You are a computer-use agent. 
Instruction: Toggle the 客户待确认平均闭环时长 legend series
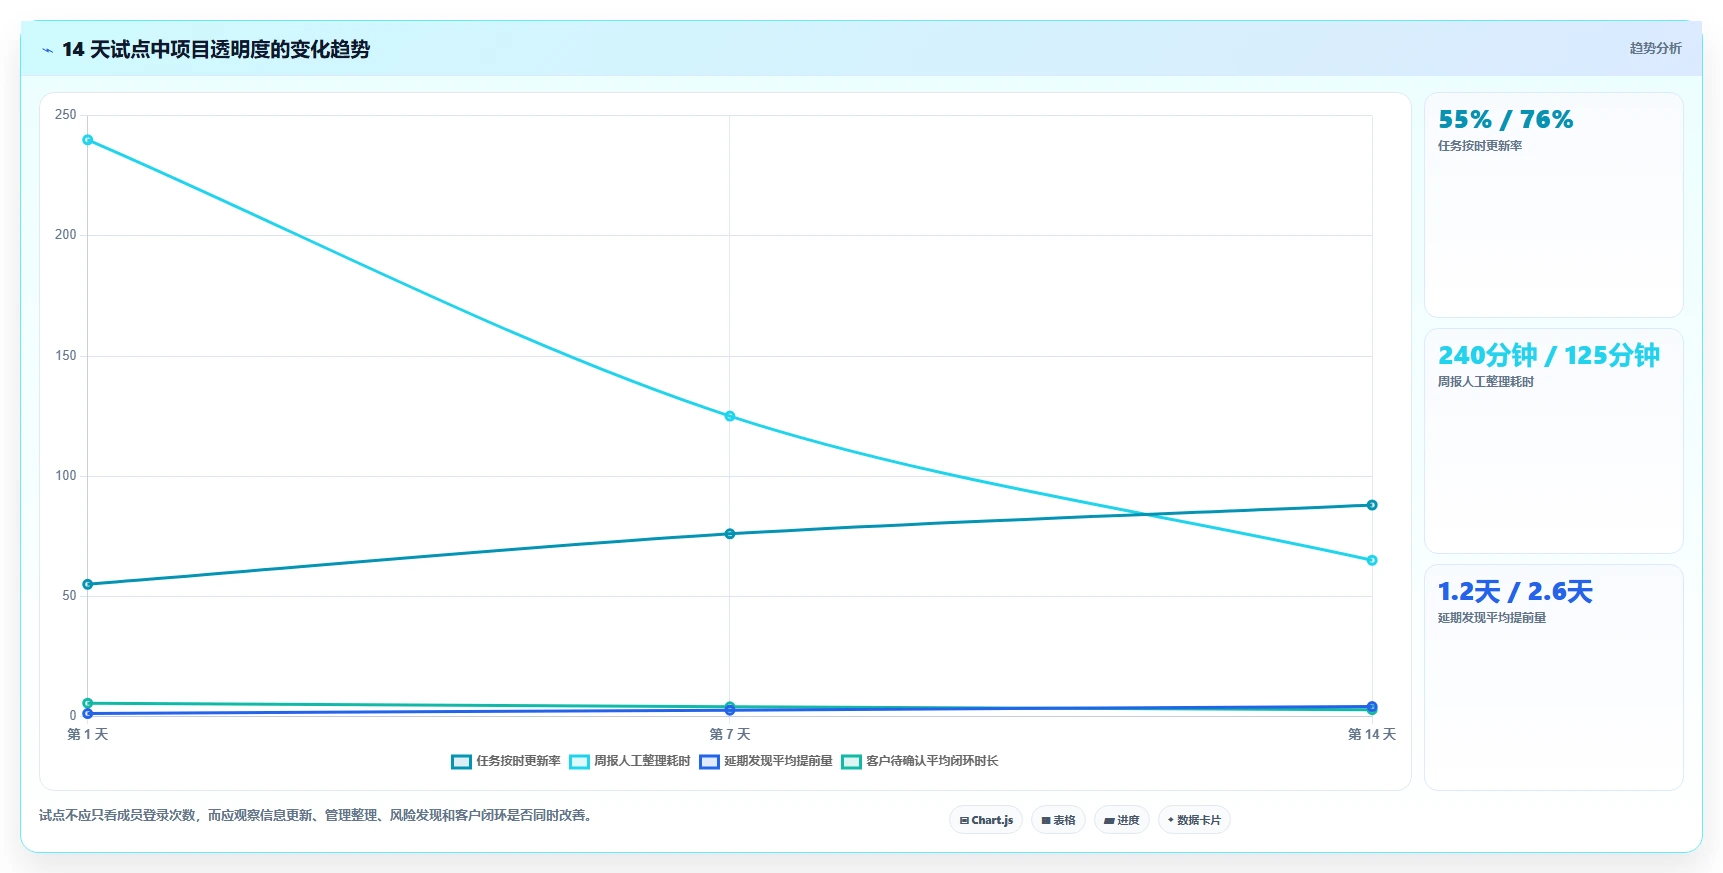[x=920, y=761]
